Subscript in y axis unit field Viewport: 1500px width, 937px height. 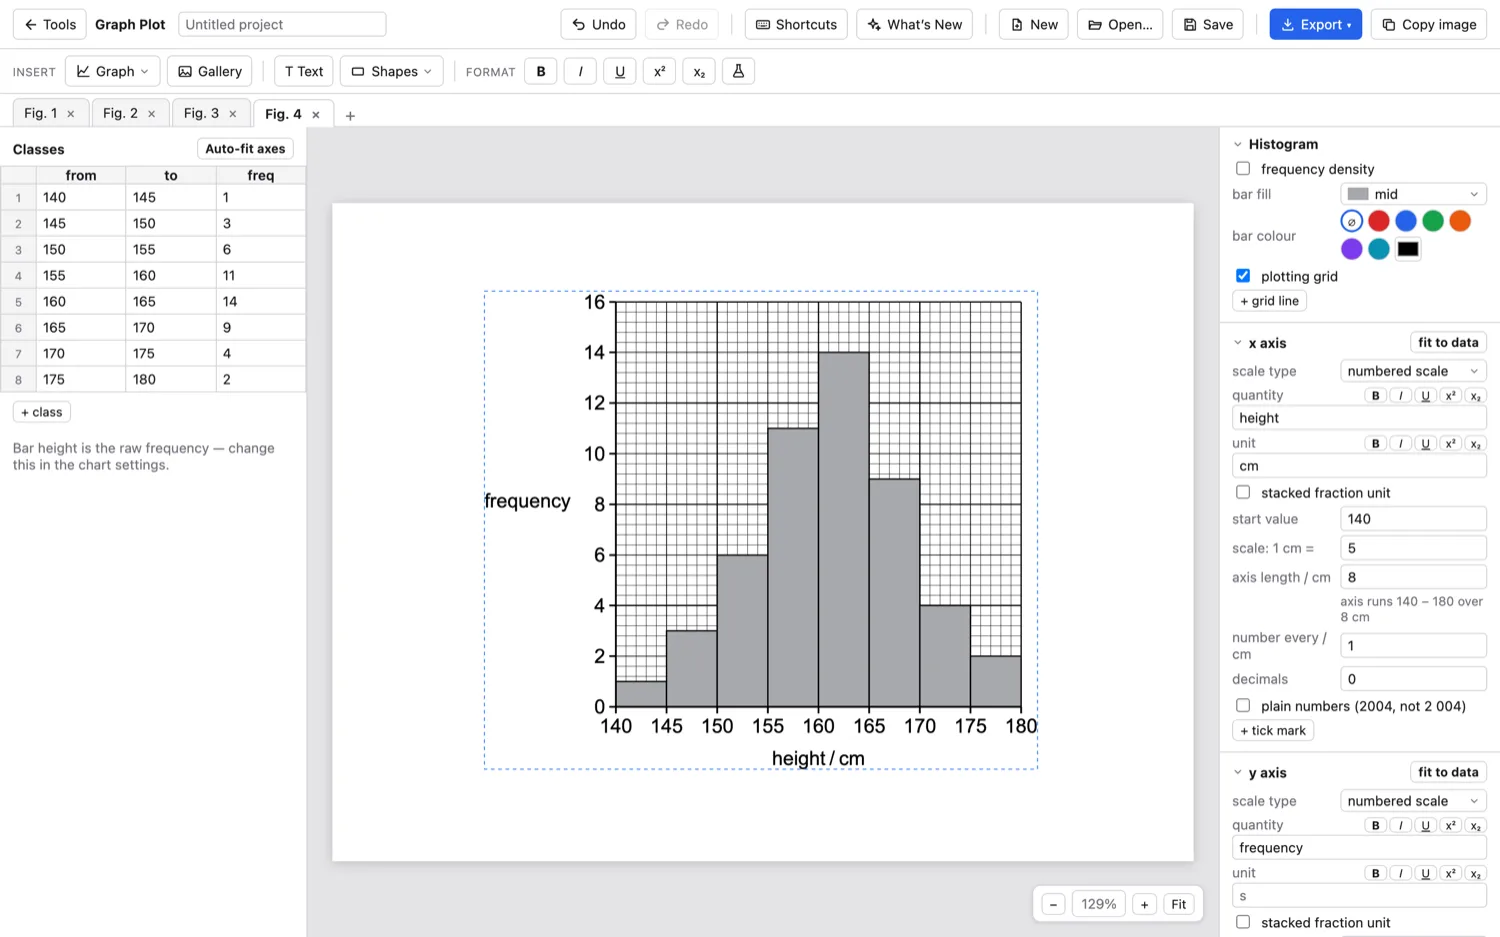1476,874
